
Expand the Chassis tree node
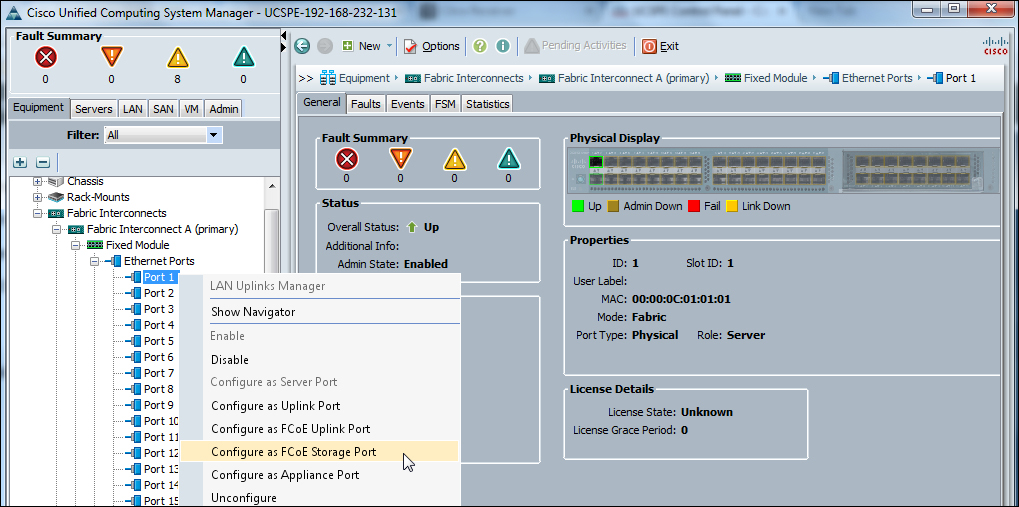(38, 181)
